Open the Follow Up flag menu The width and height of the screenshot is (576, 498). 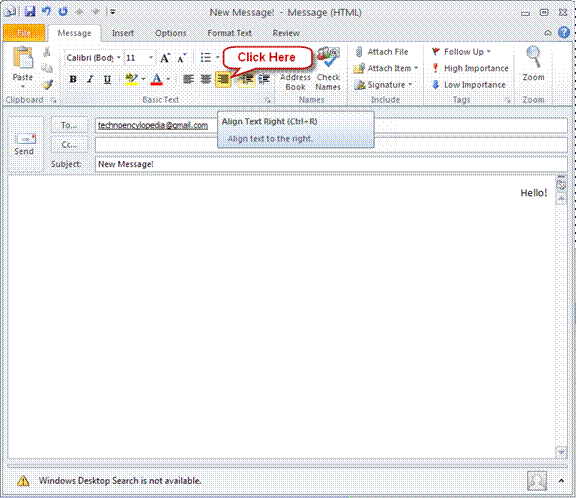click(x=461, y=52)
